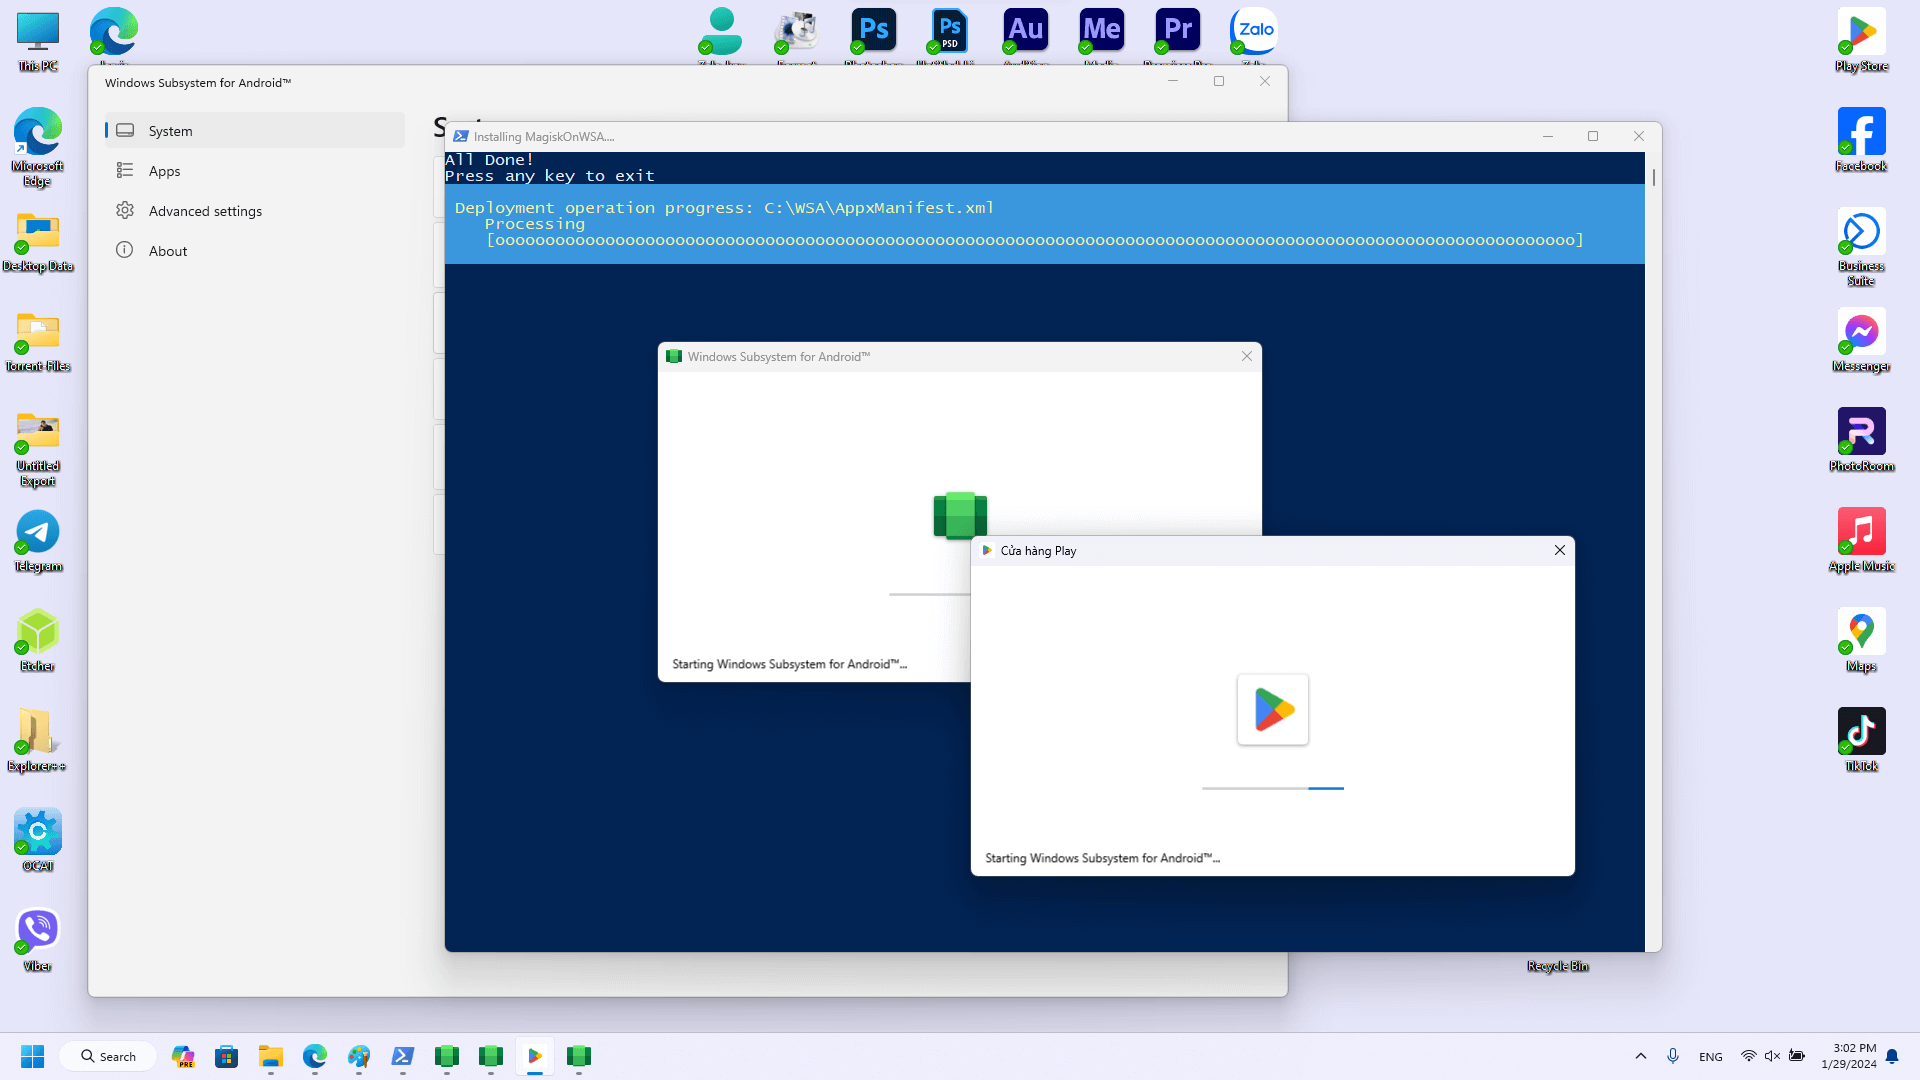The width and height of the screenshot is (1920, 1080).
Task: Open Advanced settings in WSA sidebar
Action: pos(255,211)
